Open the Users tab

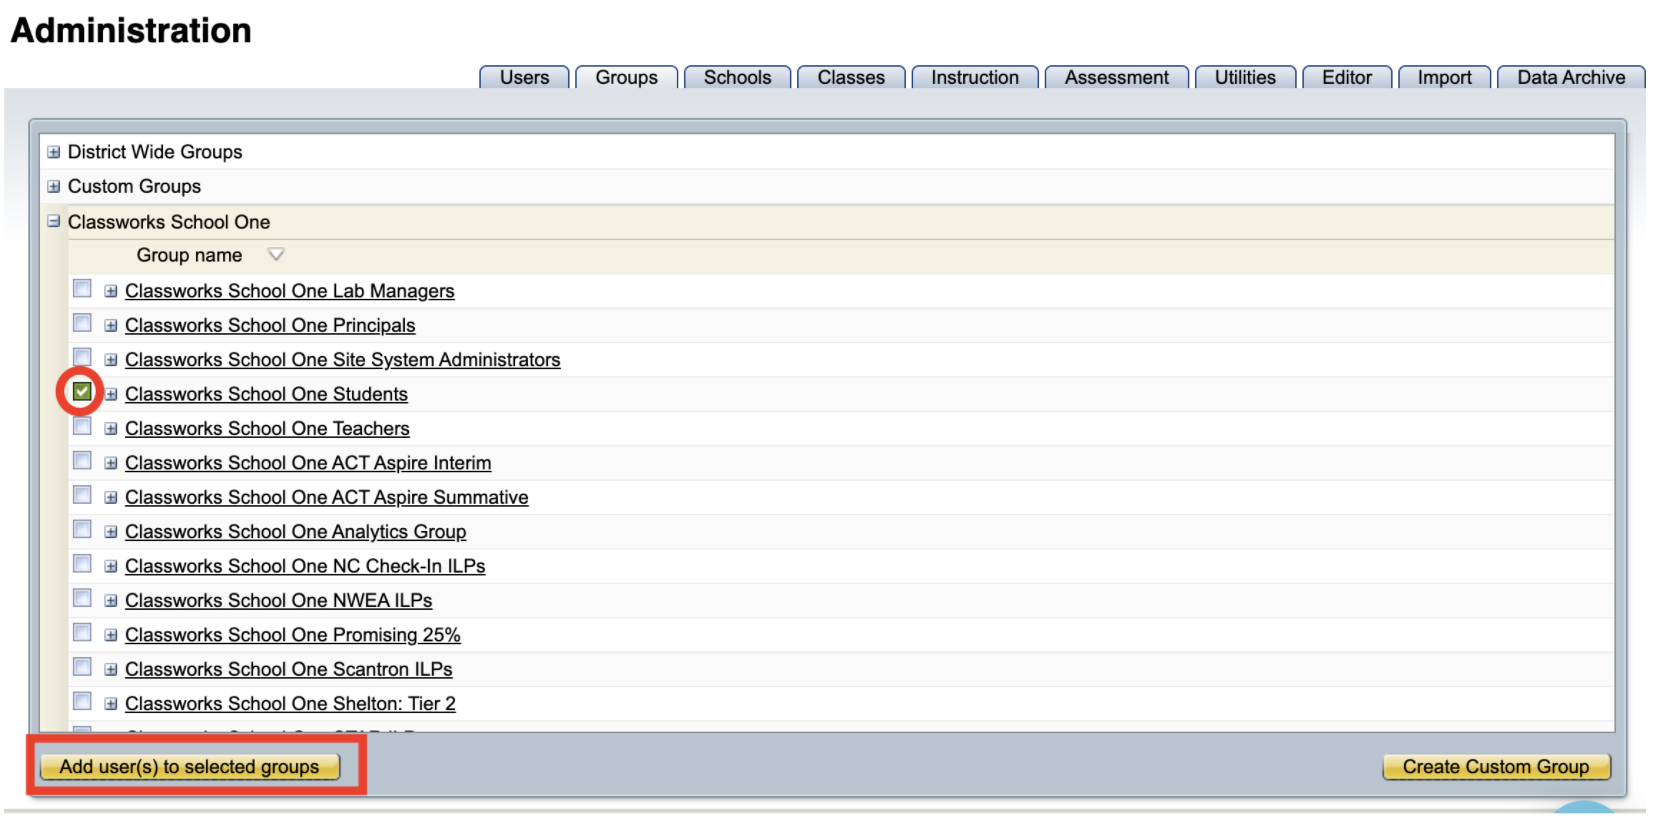click(524, 77)
